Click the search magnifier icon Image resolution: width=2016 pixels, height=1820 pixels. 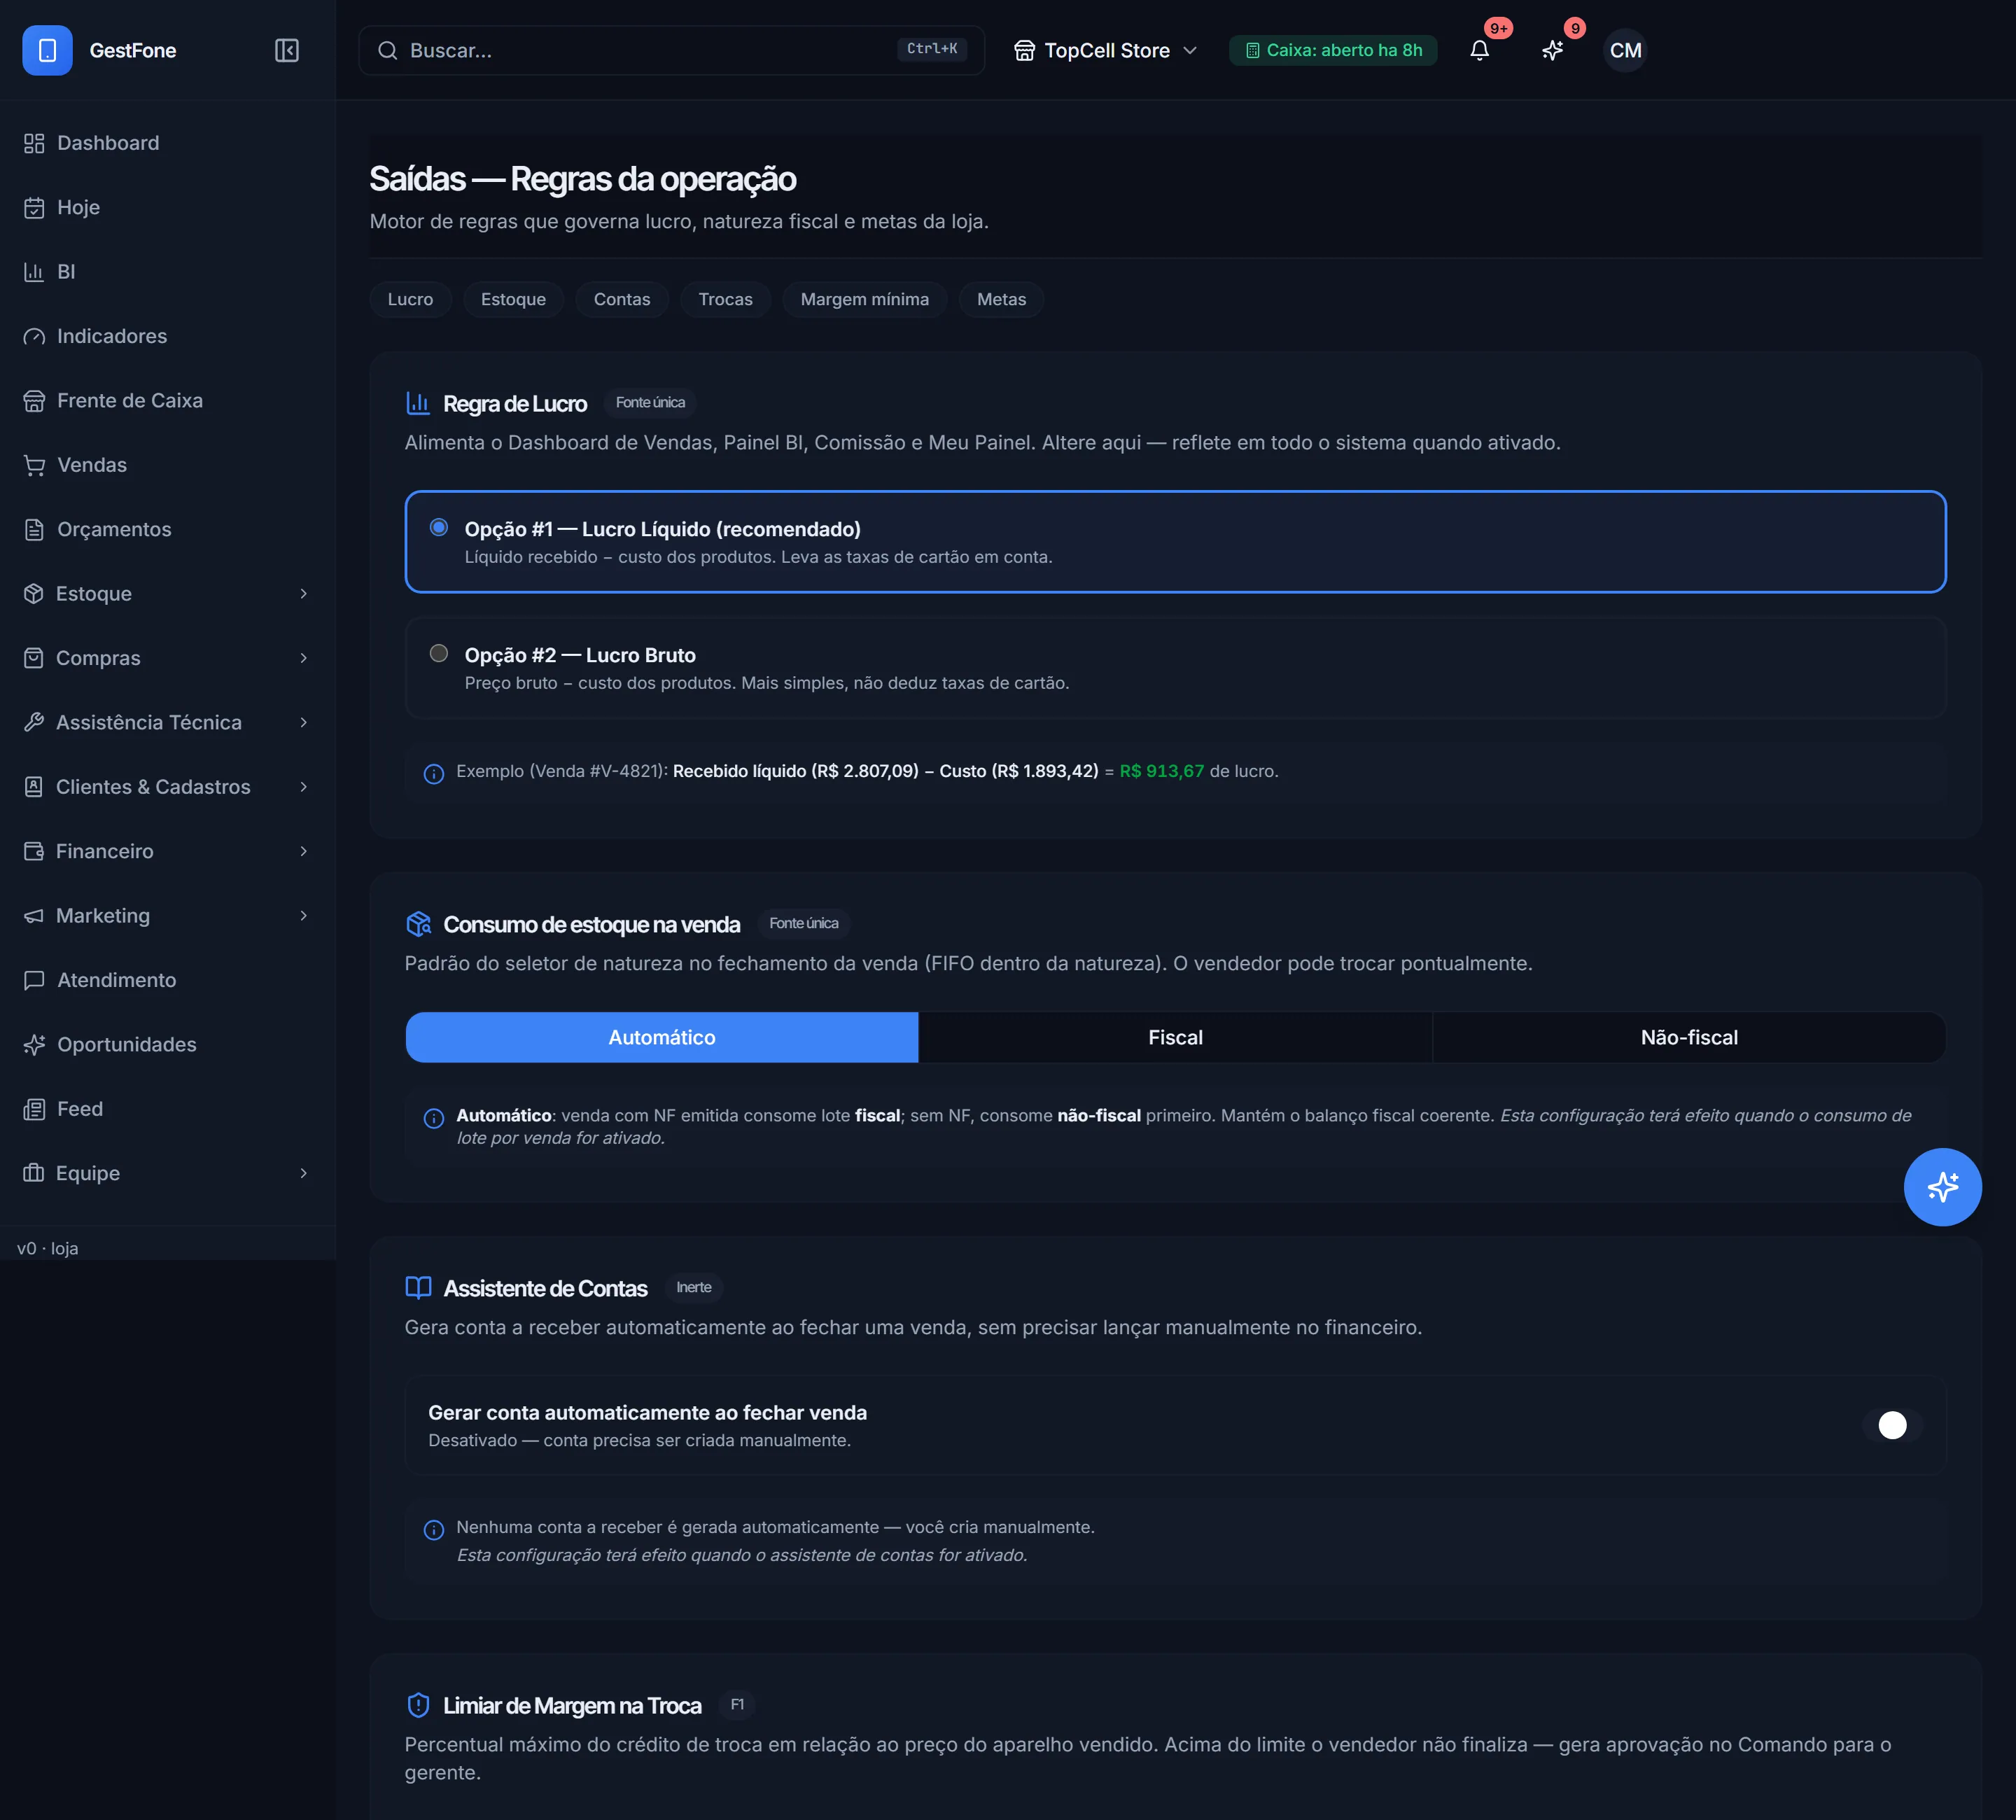click(388, 50)
